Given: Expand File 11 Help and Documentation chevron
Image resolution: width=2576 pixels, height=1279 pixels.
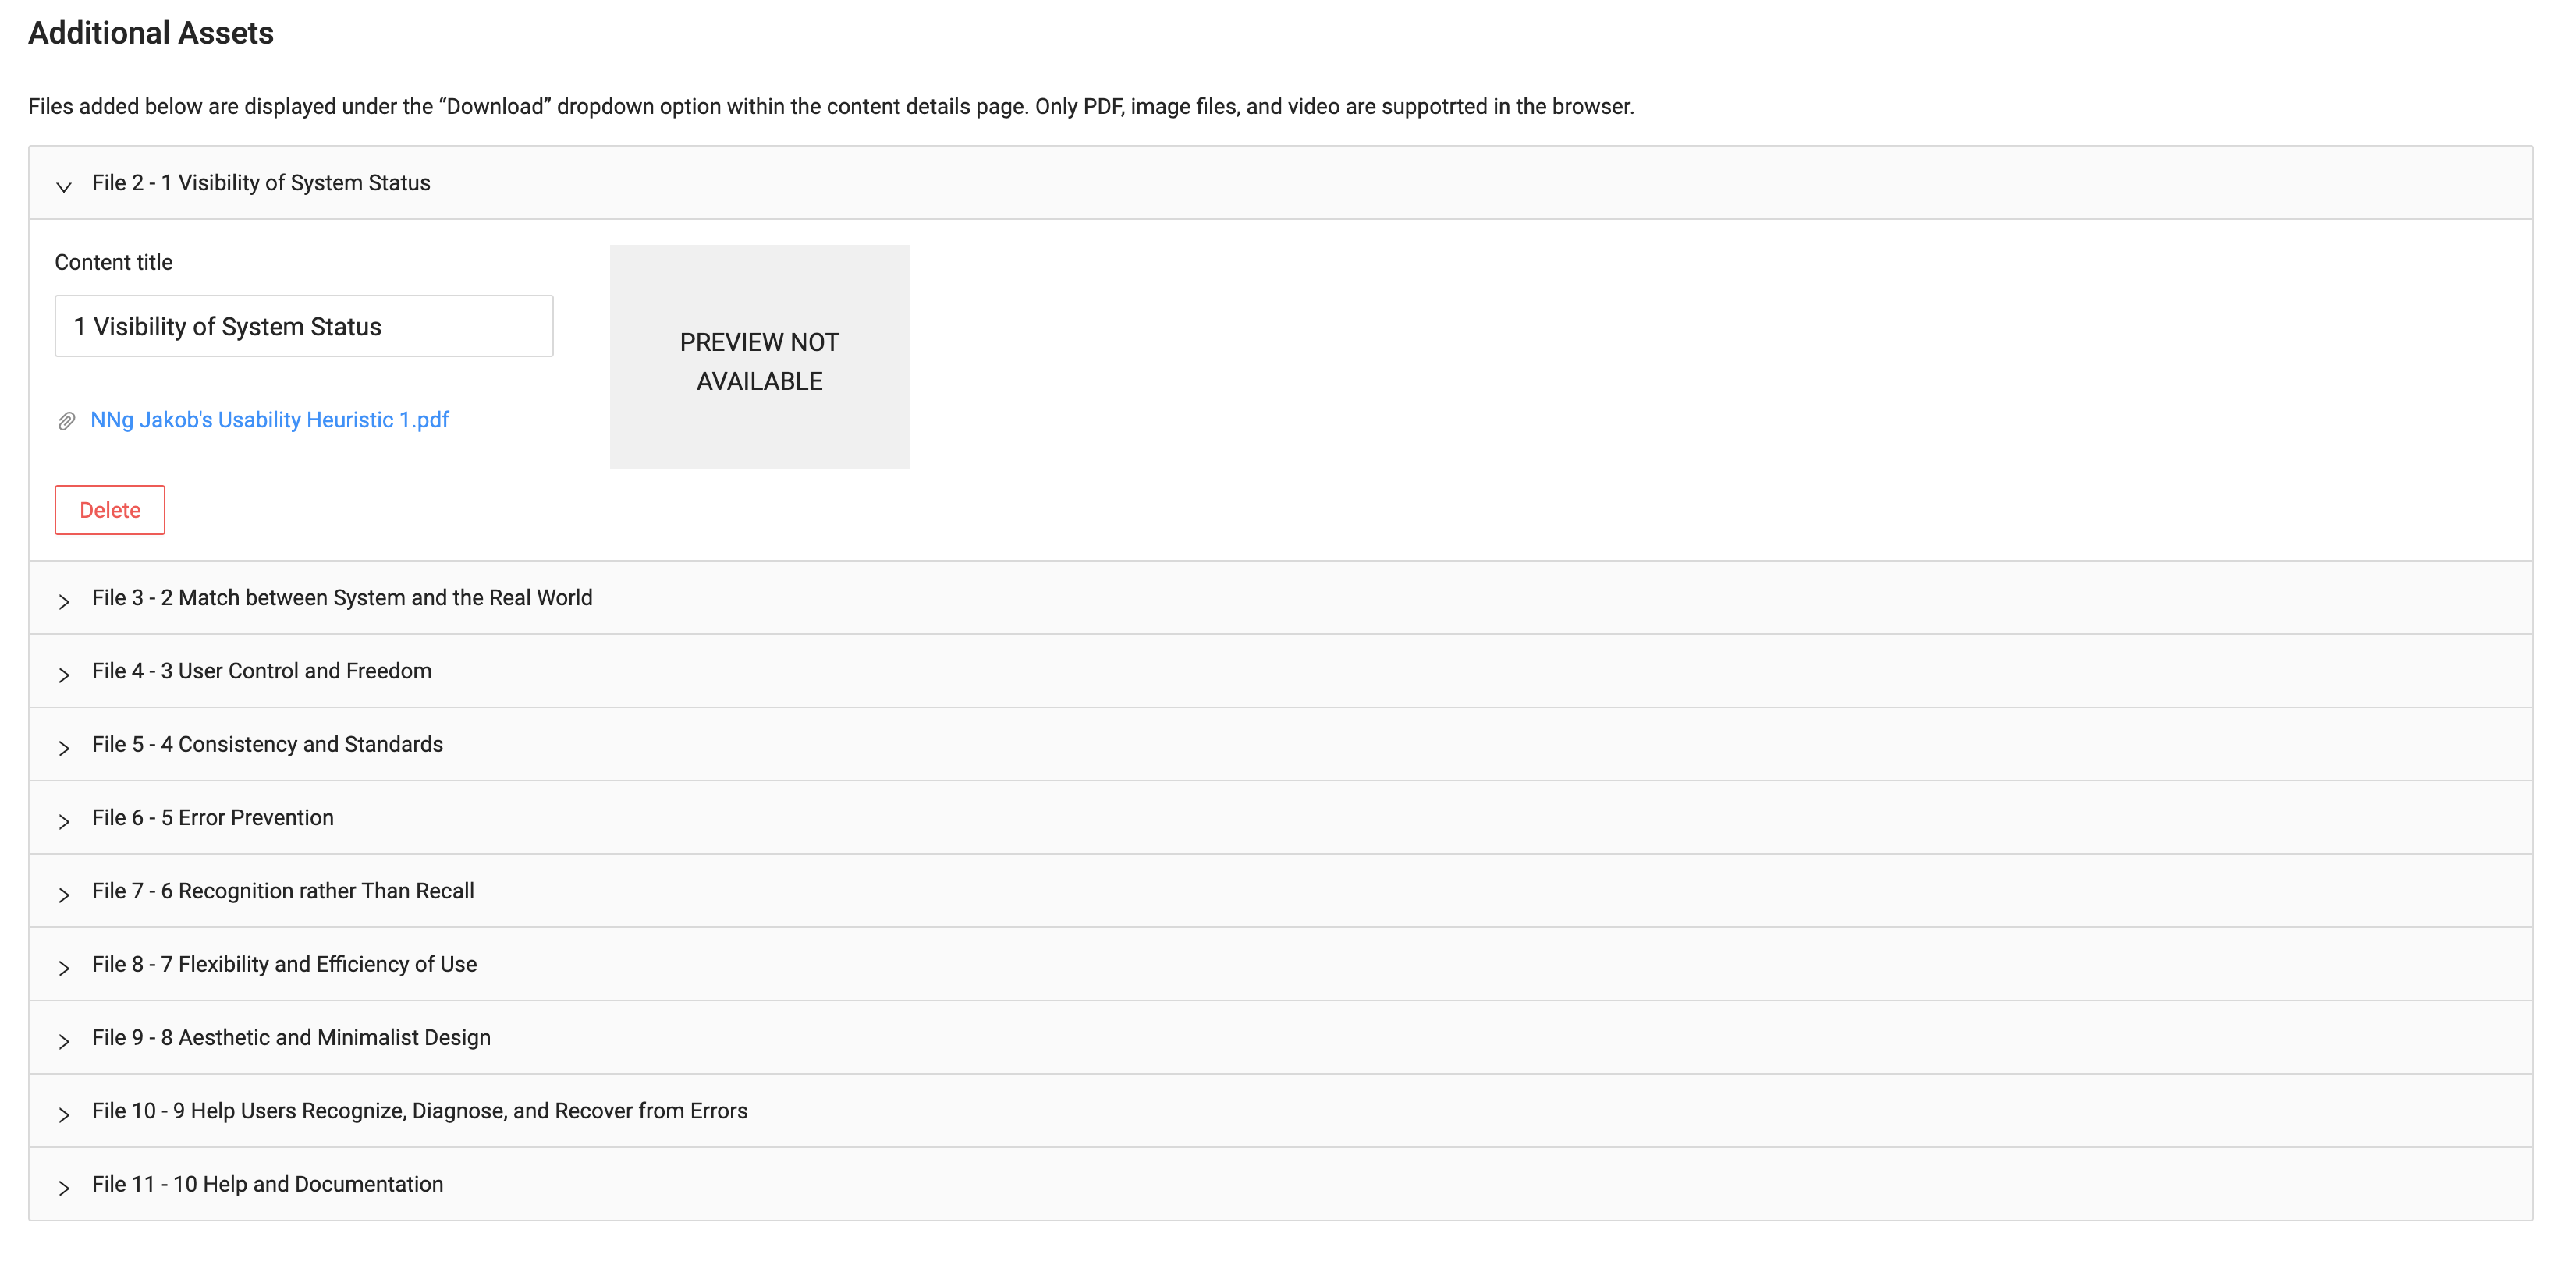Looking at the screenshot, I should [64, 1188].
